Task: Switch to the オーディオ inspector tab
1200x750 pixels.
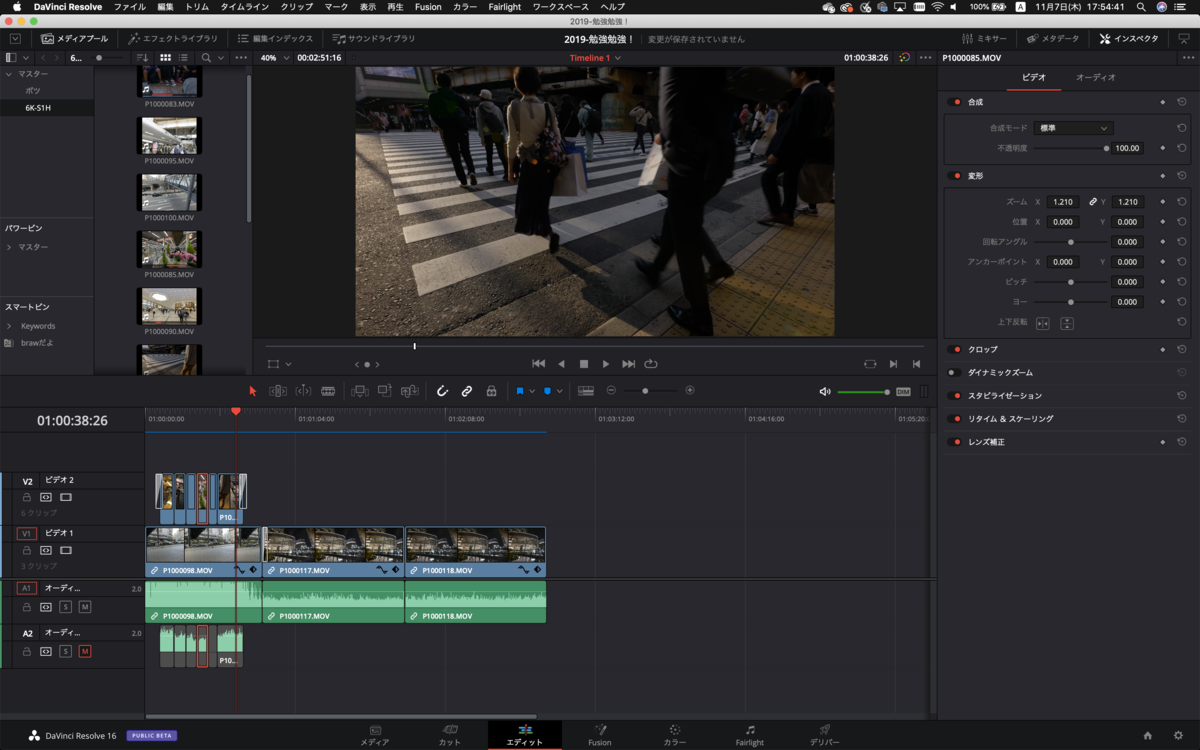Action: (x=1095, y=77)
